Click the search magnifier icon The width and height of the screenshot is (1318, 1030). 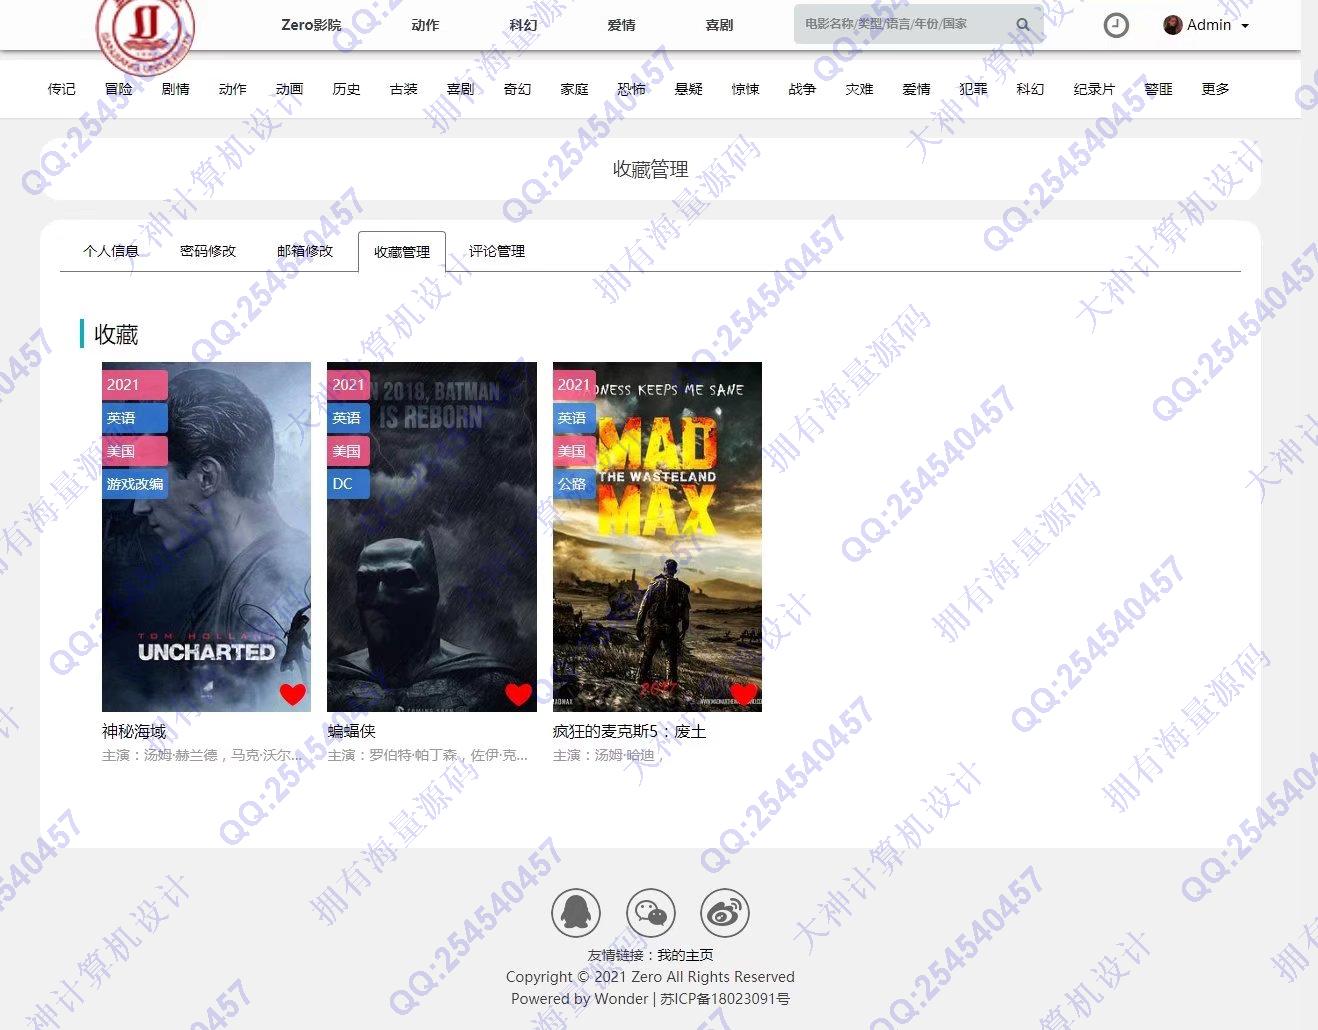point(1023,25)
